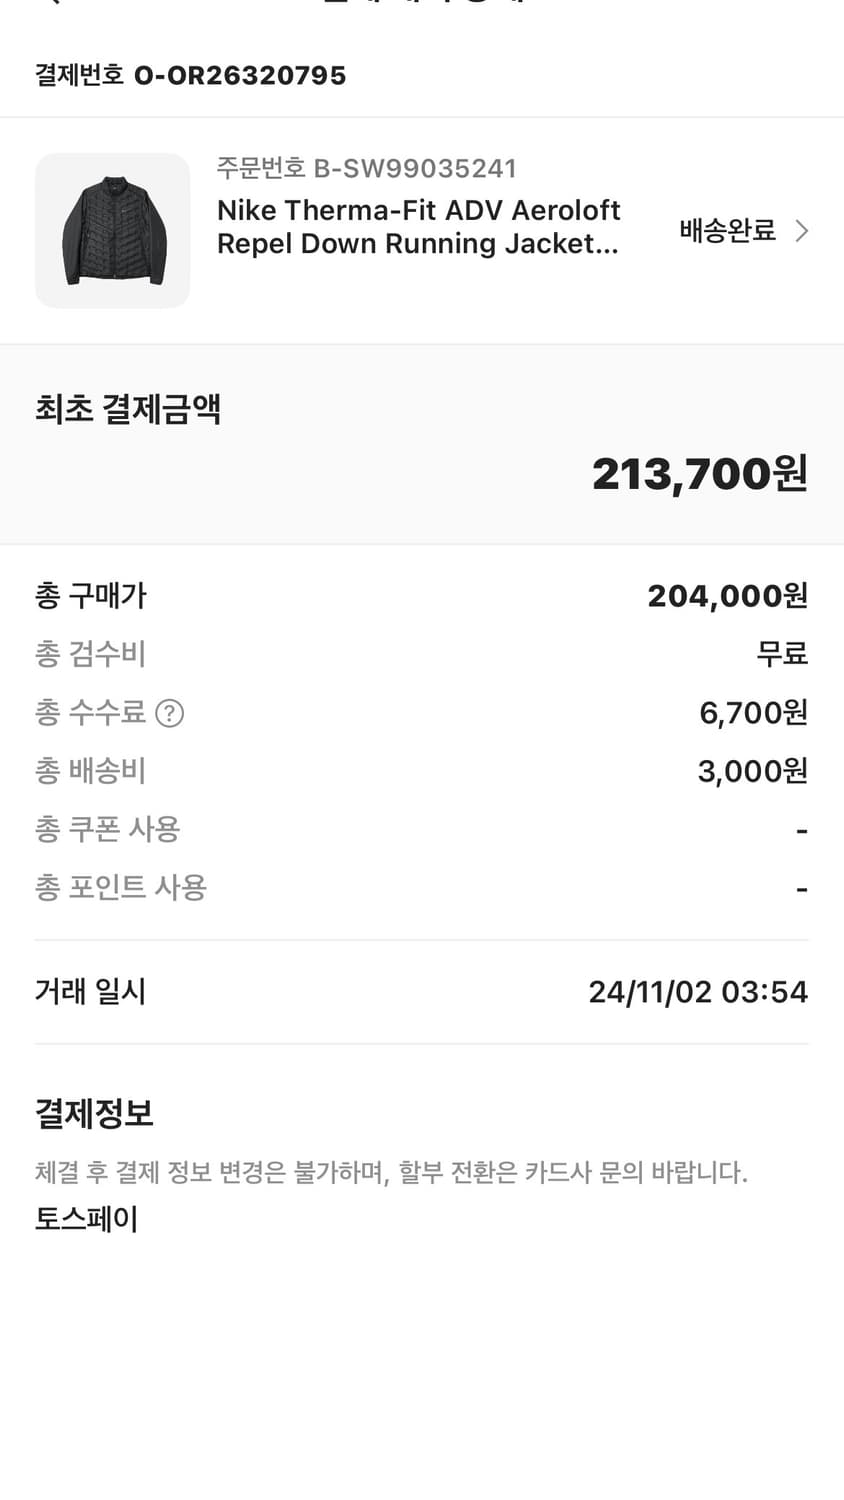Tap the Nike jacket product thumbnail
Viewport: 844px width, 1500px height.
tap(112, 231)
